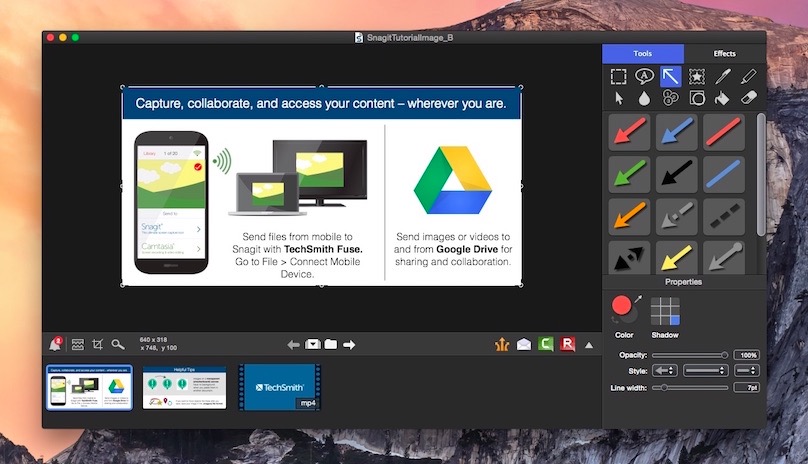
Task: Select the Selection marquee tool
Action: [618, 76]
